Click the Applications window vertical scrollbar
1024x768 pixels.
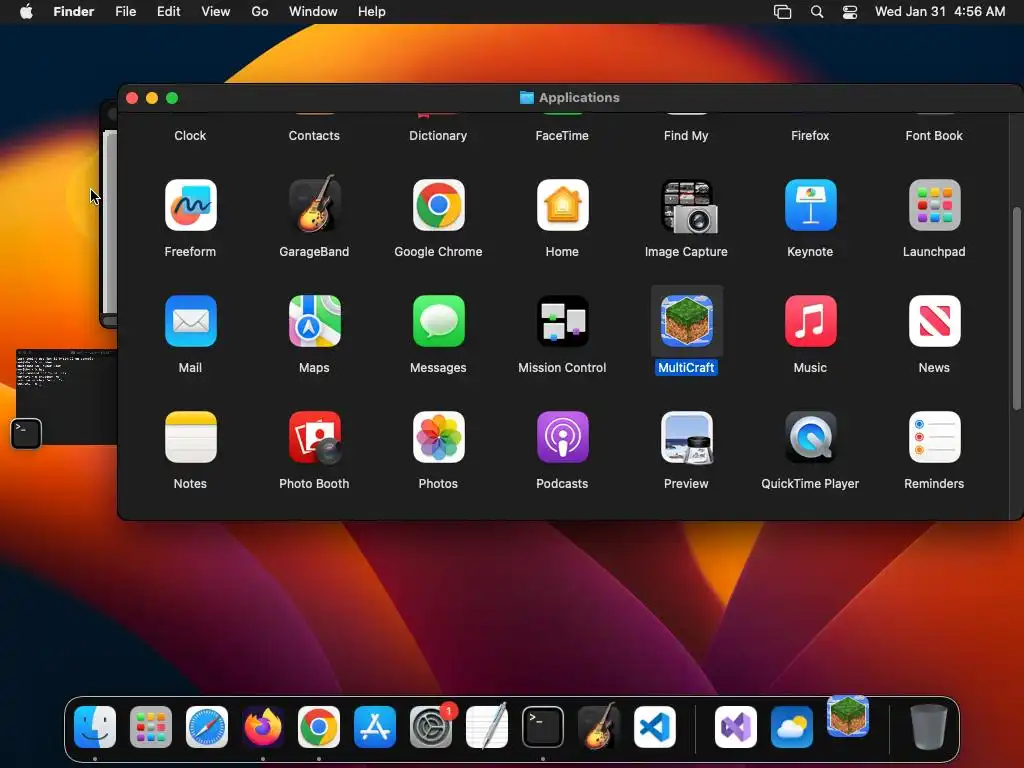(1016, 308)
